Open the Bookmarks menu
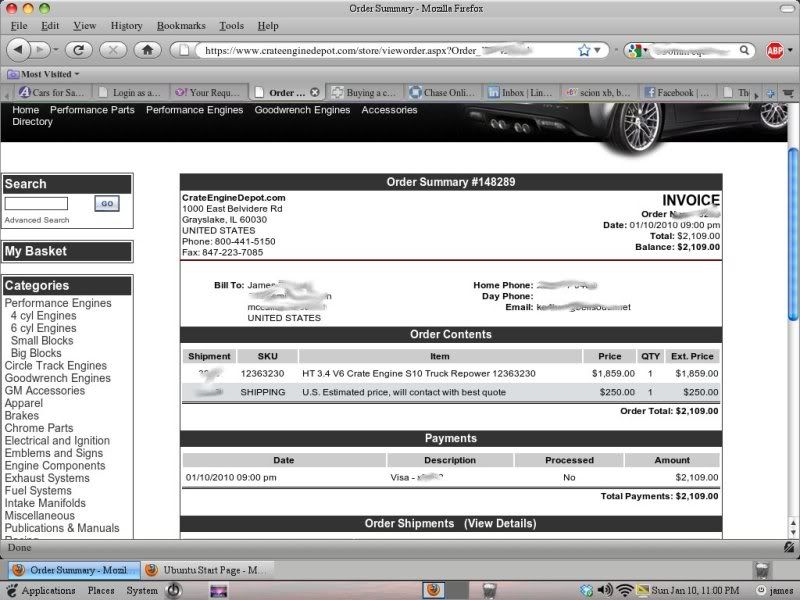 181,26
